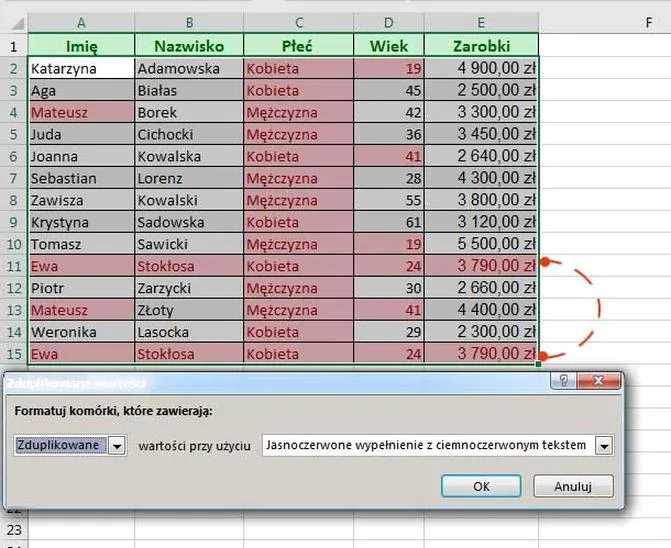Image resolution: width=671 pixels, height=548 pixels.
Task: Click the Zarobki header cell
Action: pyautogui.click(x=481, y=45)
